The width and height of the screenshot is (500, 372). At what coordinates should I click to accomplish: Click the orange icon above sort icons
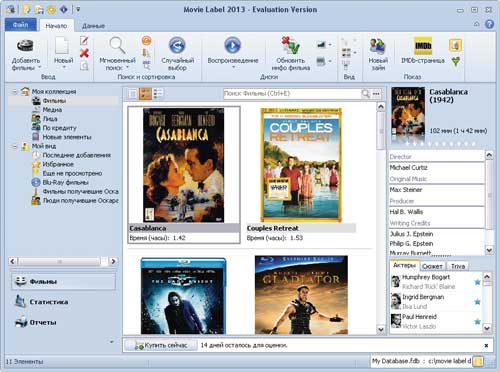(x=146, y=41)
